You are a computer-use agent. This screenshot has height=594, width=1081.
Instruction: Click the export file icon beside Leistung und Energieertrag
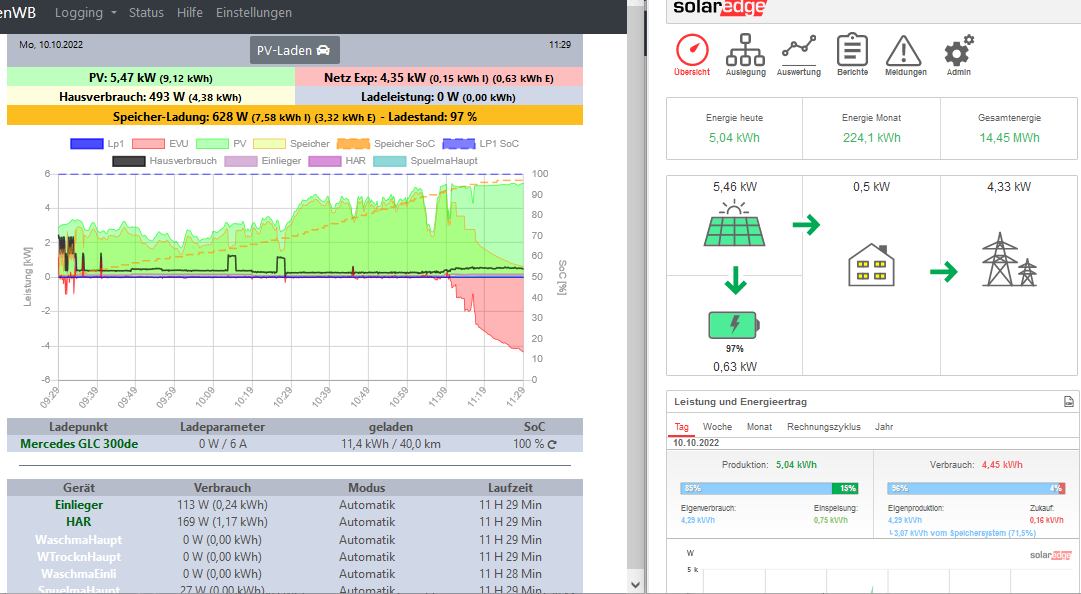tap(1068, 402)
